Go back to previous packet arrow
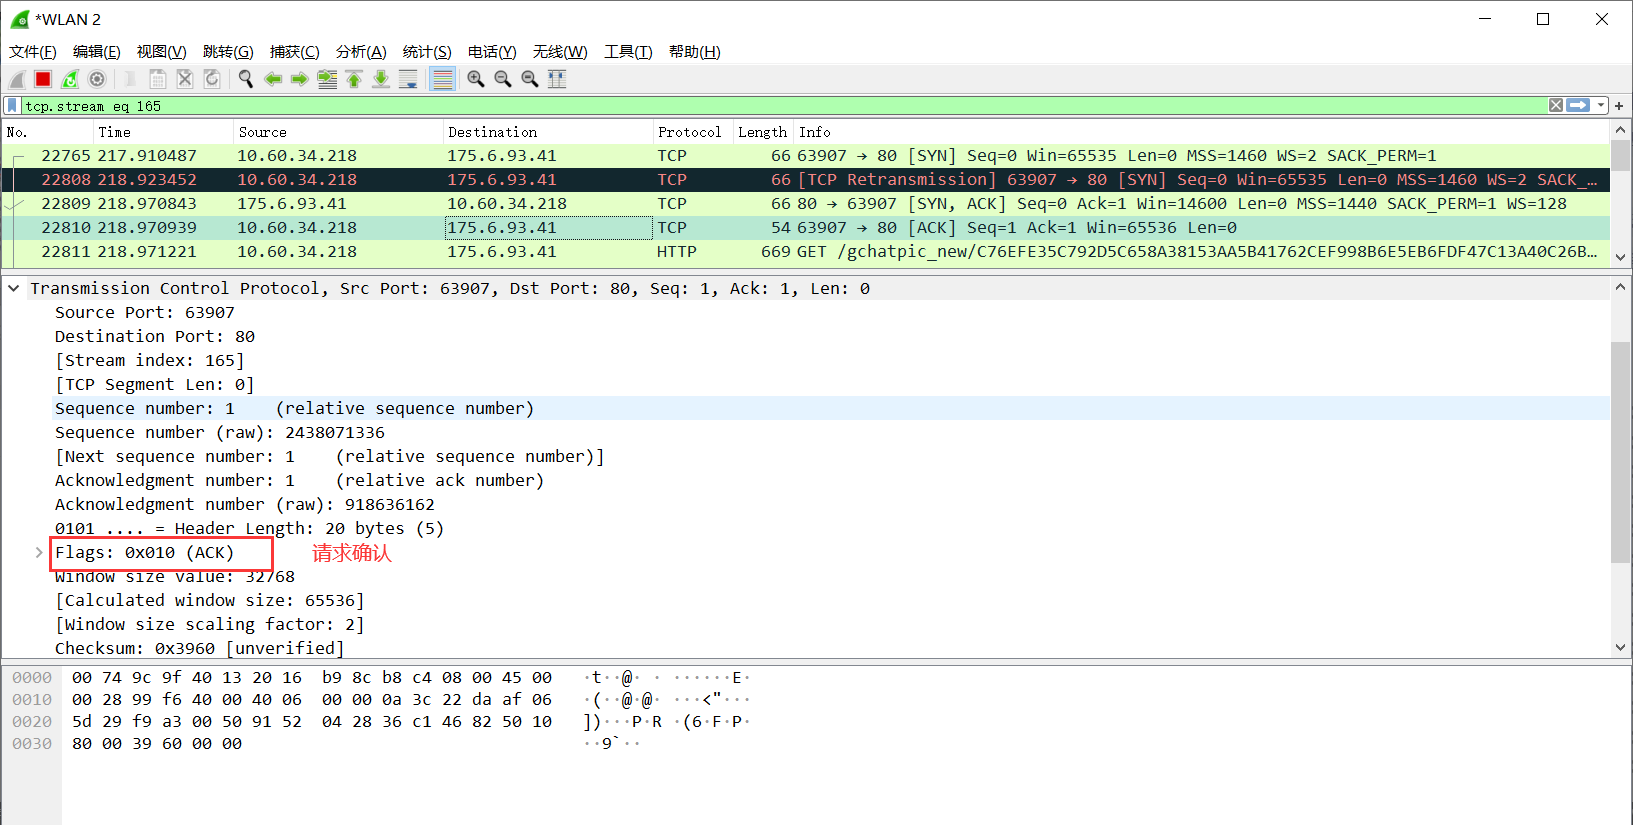 [273, 79]
